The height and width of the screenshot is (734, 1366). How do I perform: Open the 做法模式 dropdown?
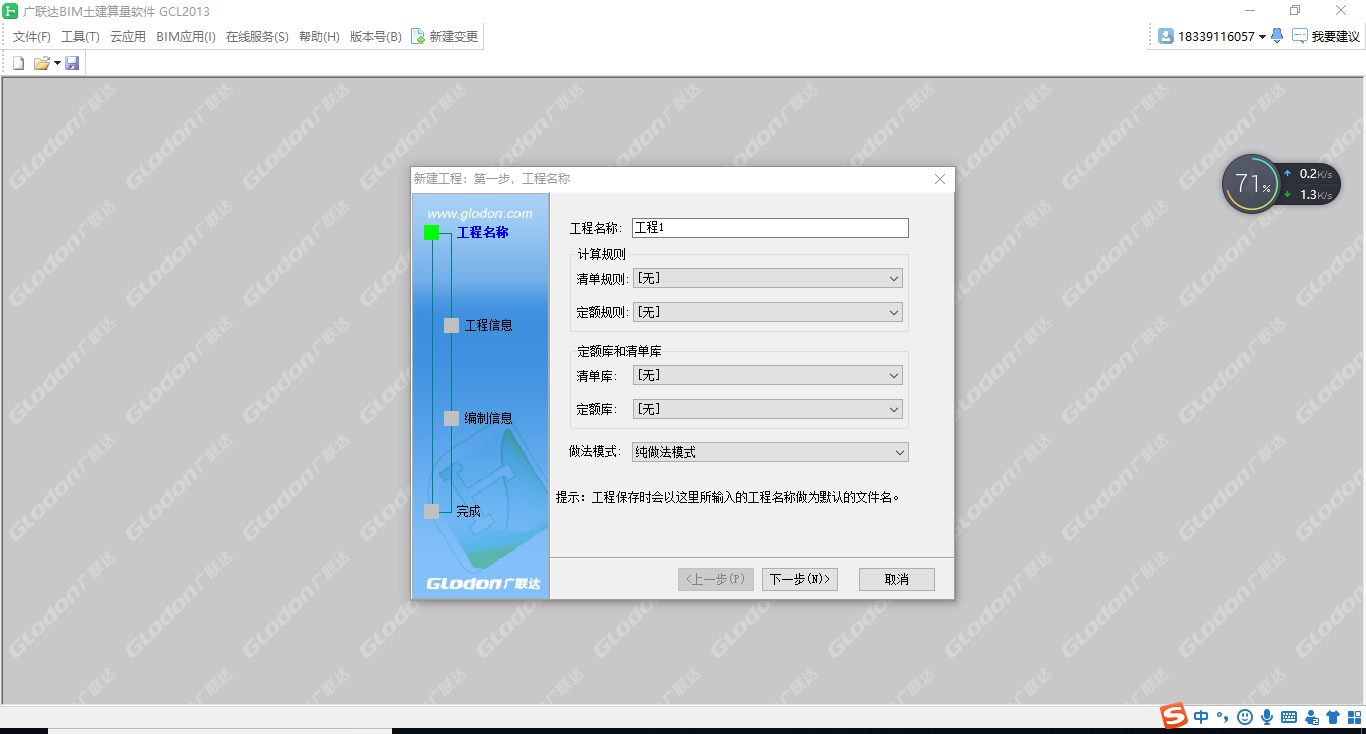click(770, 452)
